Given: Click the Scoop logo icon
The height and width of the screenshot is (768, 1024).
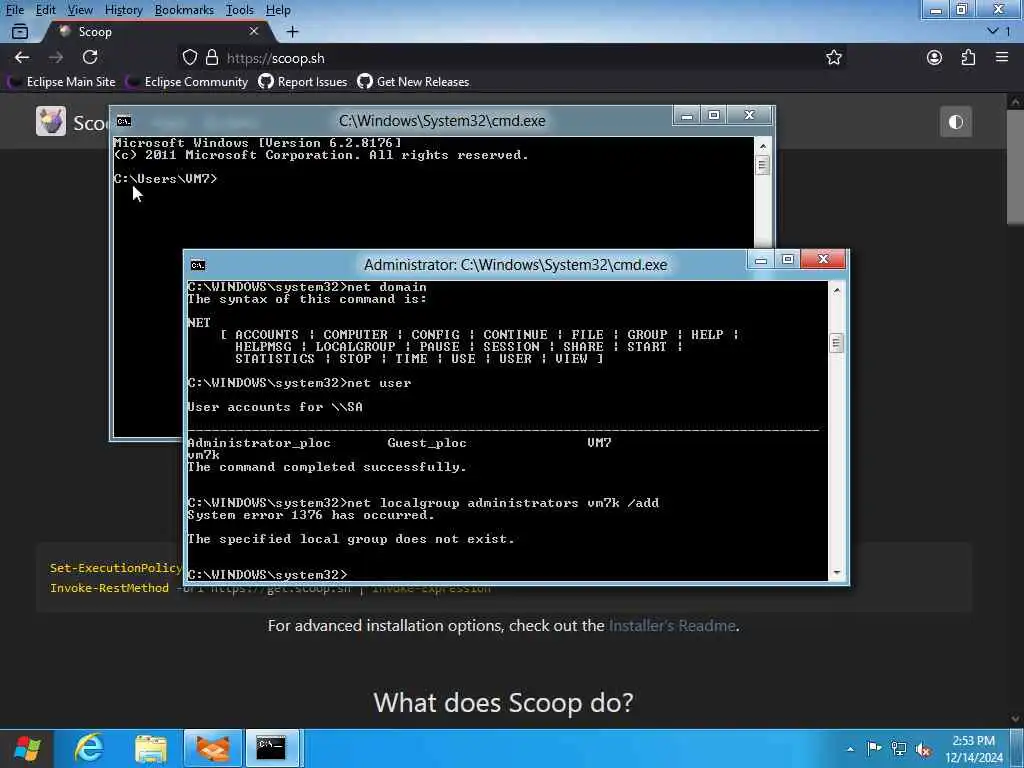Looking at the screenshot, I should tap(51, 121).
